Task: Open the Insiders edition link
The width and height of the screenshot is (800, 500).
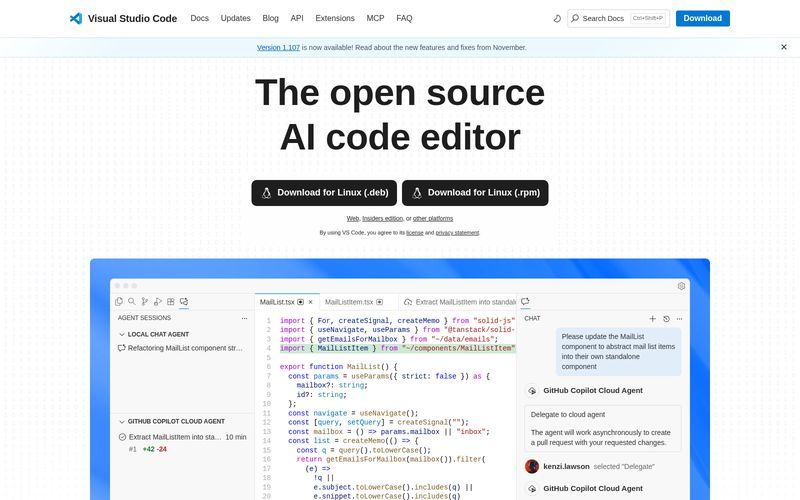Action: [x=382, y=218]
